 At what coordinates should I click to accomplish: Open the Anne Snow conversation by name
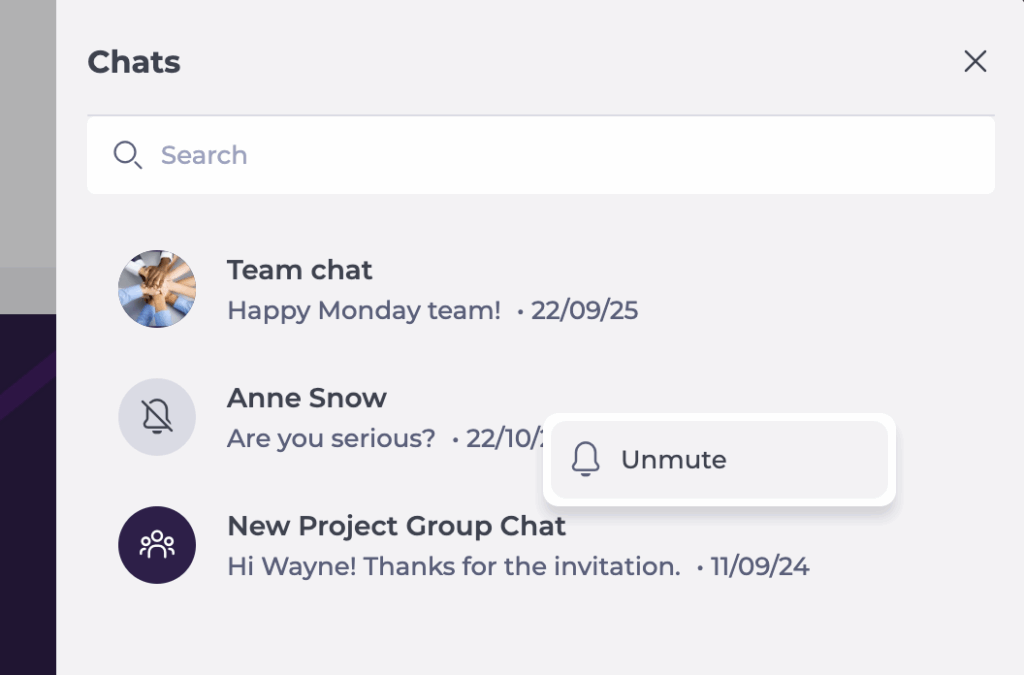coord(306,398)
